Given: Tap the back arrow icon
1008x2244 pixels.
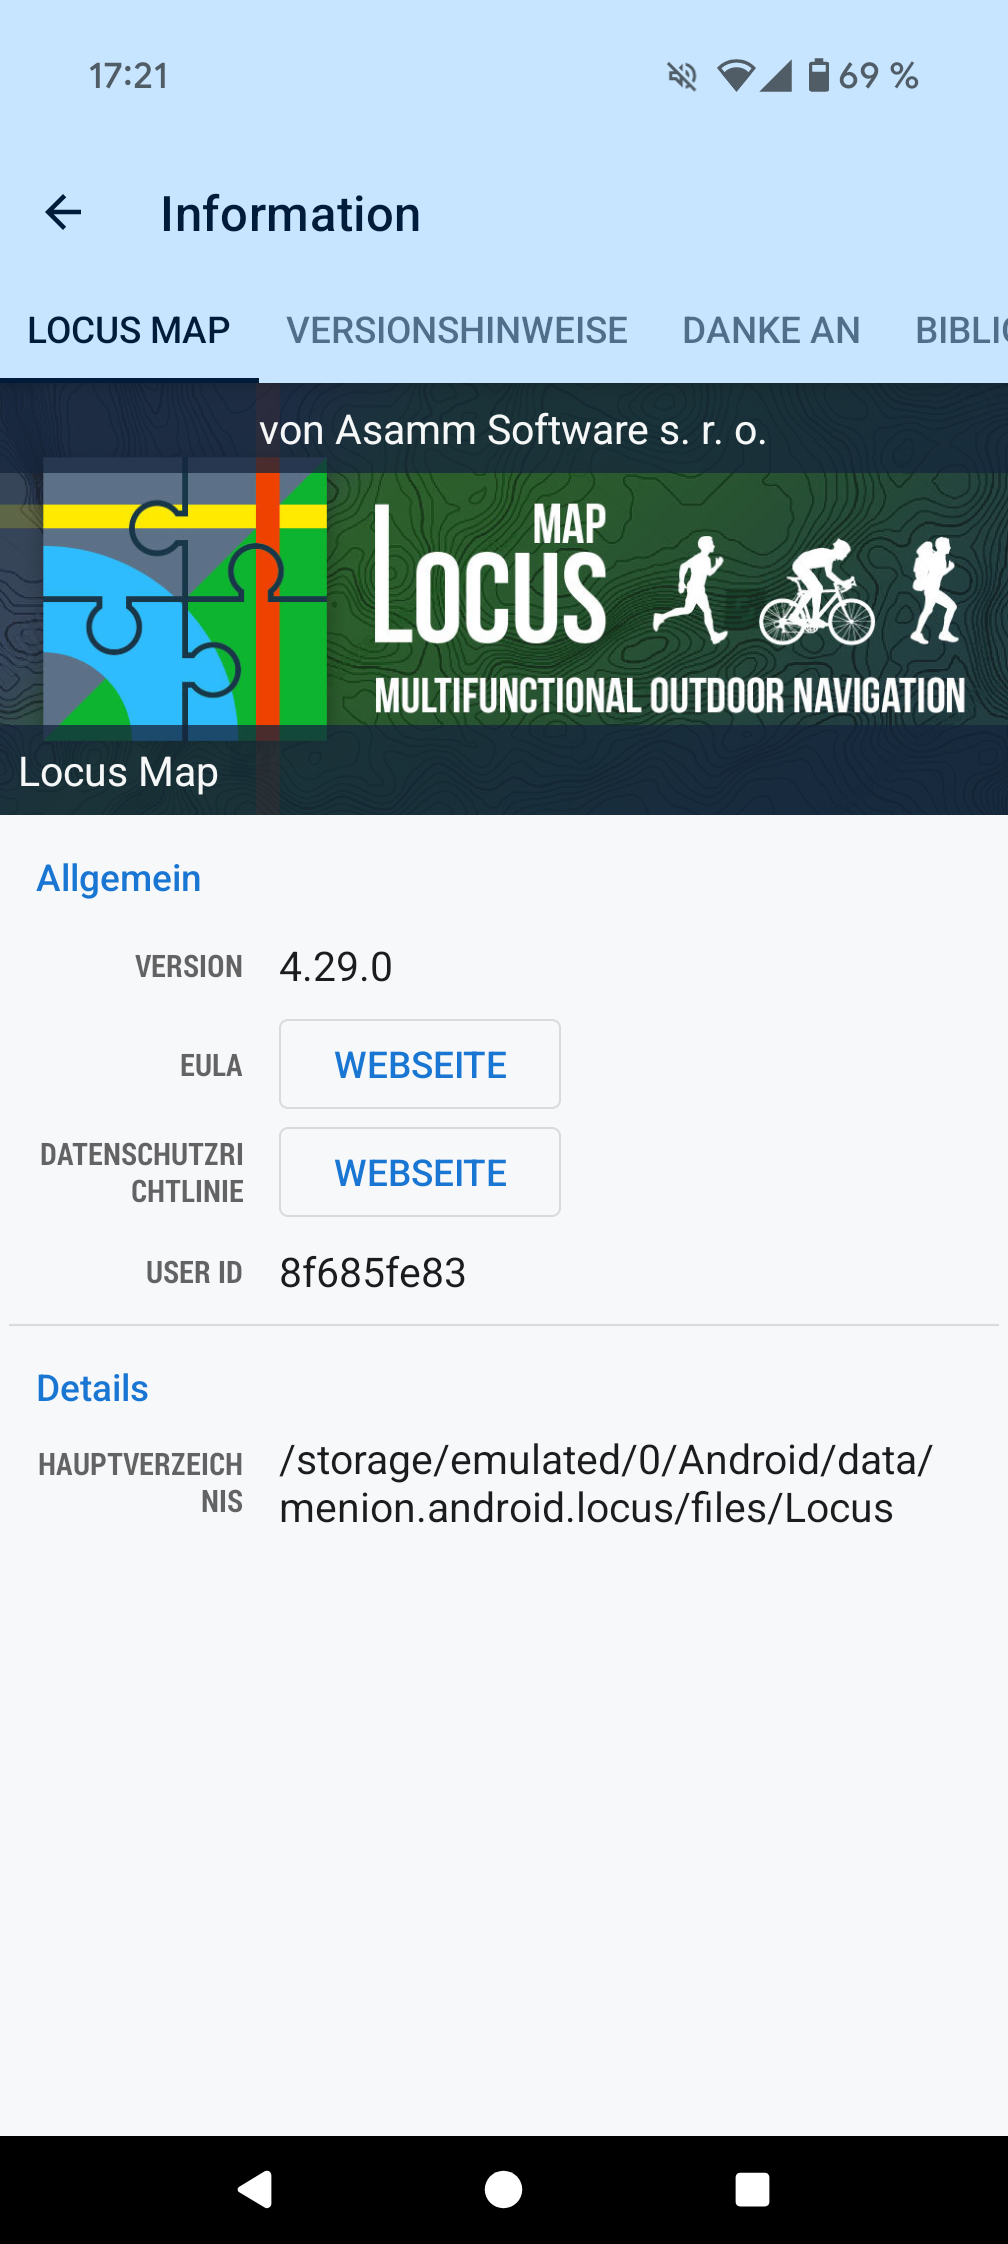Looking at the screenshot, I should pyautogui.click(x=64, y=213).
